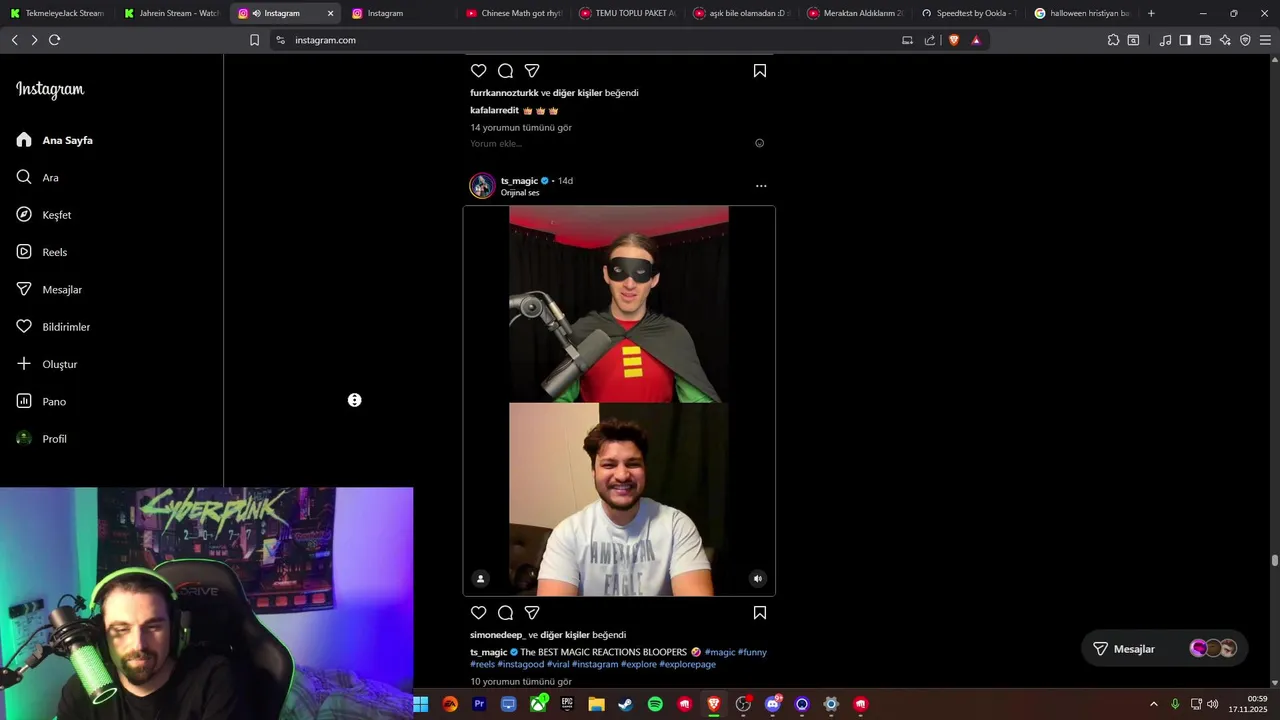Play or pause the ts_magic reel
The height and width of the screenshot is (720, 1280).
[x=619, y=400]
